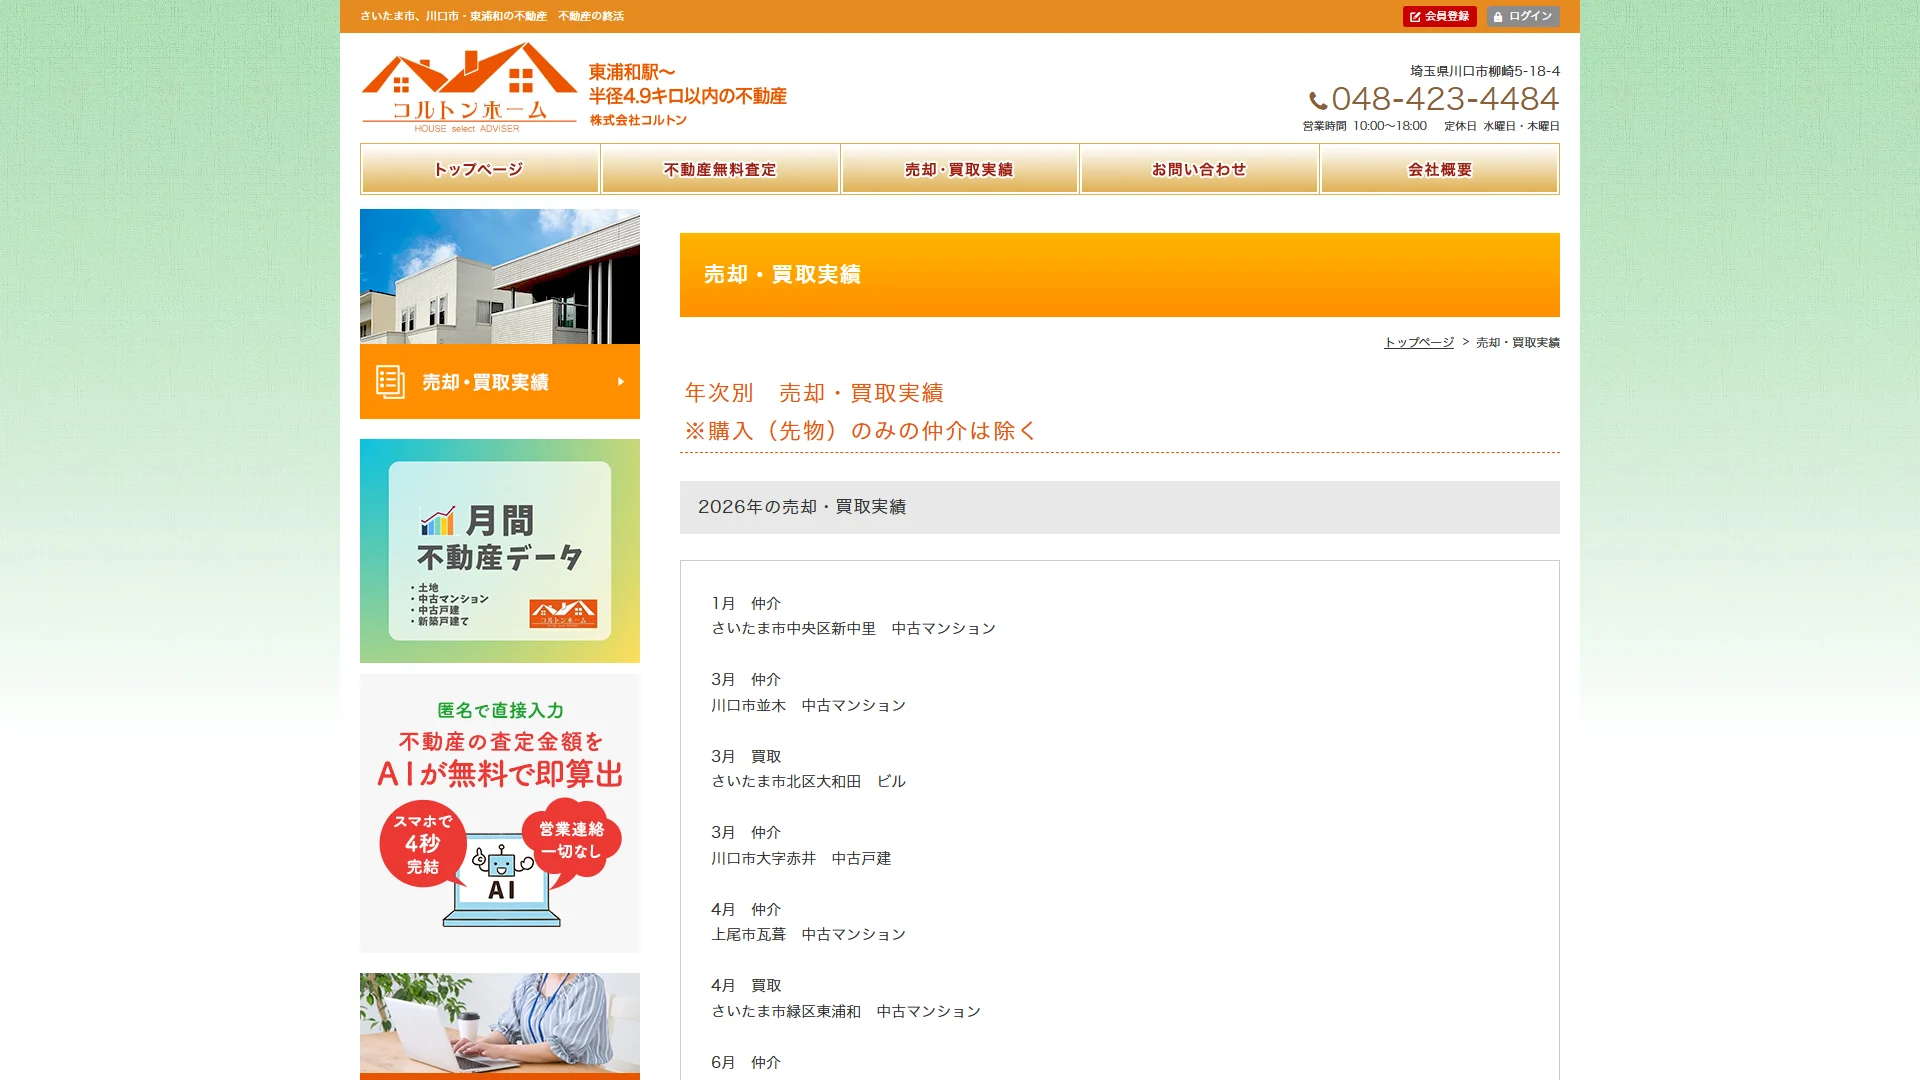
Task: Open the 会社概要 navigation tab
Action: [x=1439, y=169]
